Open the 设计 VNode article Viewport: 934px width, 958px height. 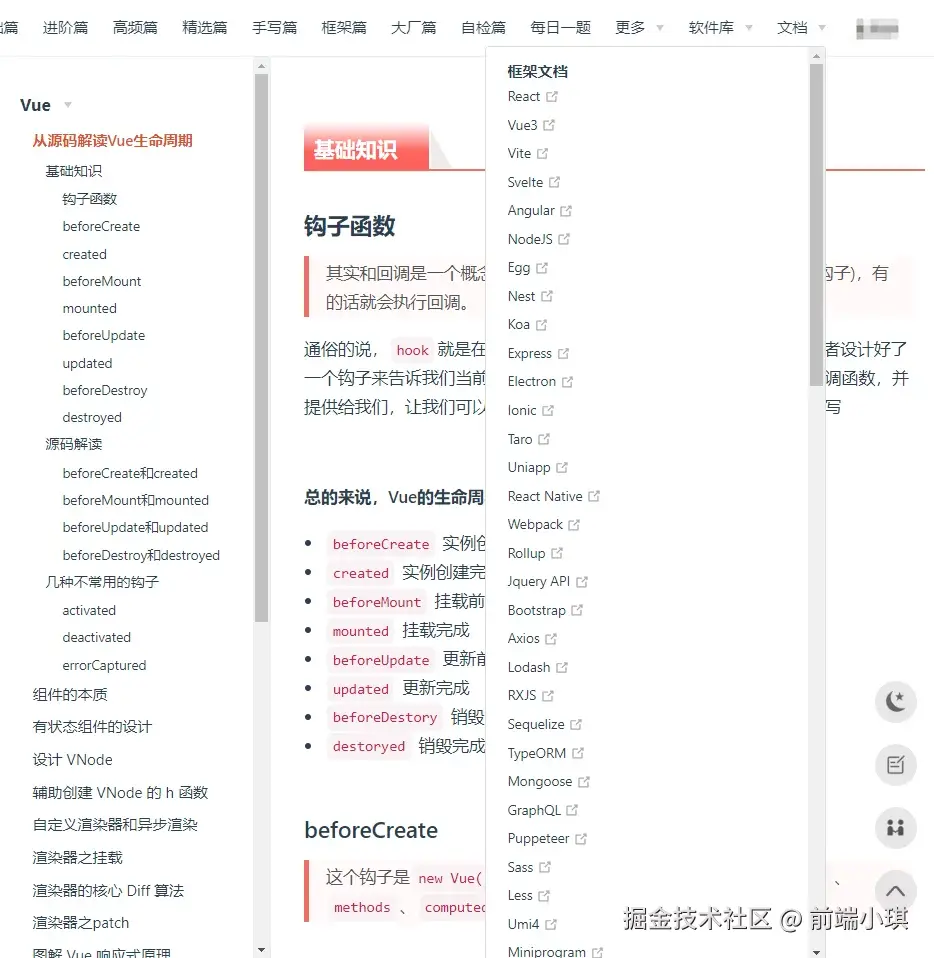pos(73,760)
